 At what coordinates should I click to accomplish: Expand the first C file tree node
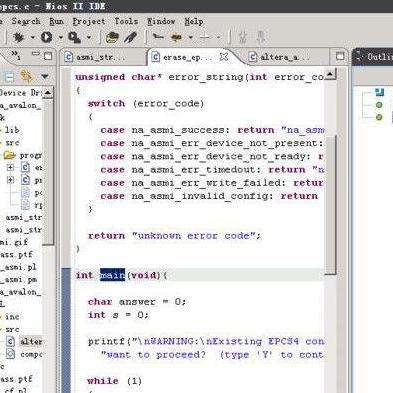(x=11, y=167)
